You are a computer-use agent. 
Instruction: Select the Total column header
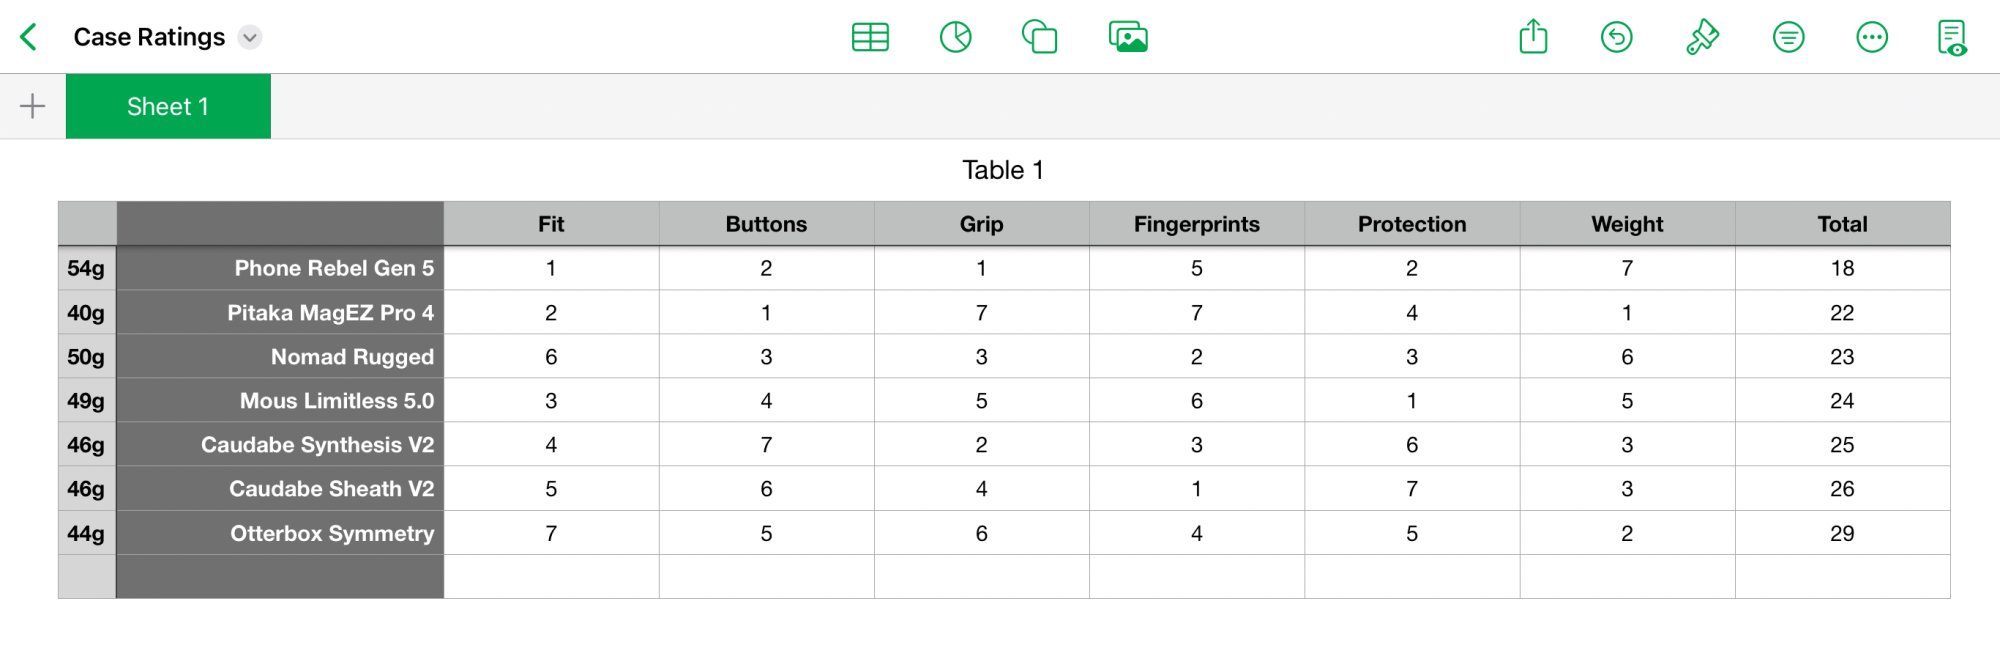1842,224
